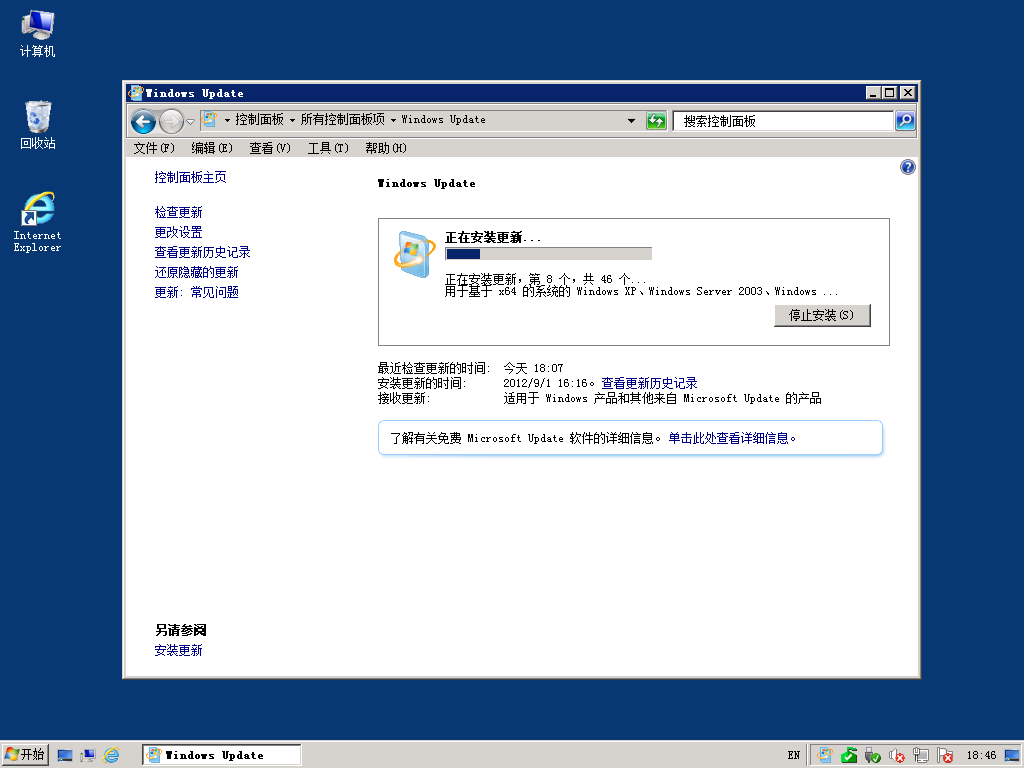Expand the breadcrumb arrow before 控制面板
This screenshot has height=768, width=1024.
coord(227,120)
